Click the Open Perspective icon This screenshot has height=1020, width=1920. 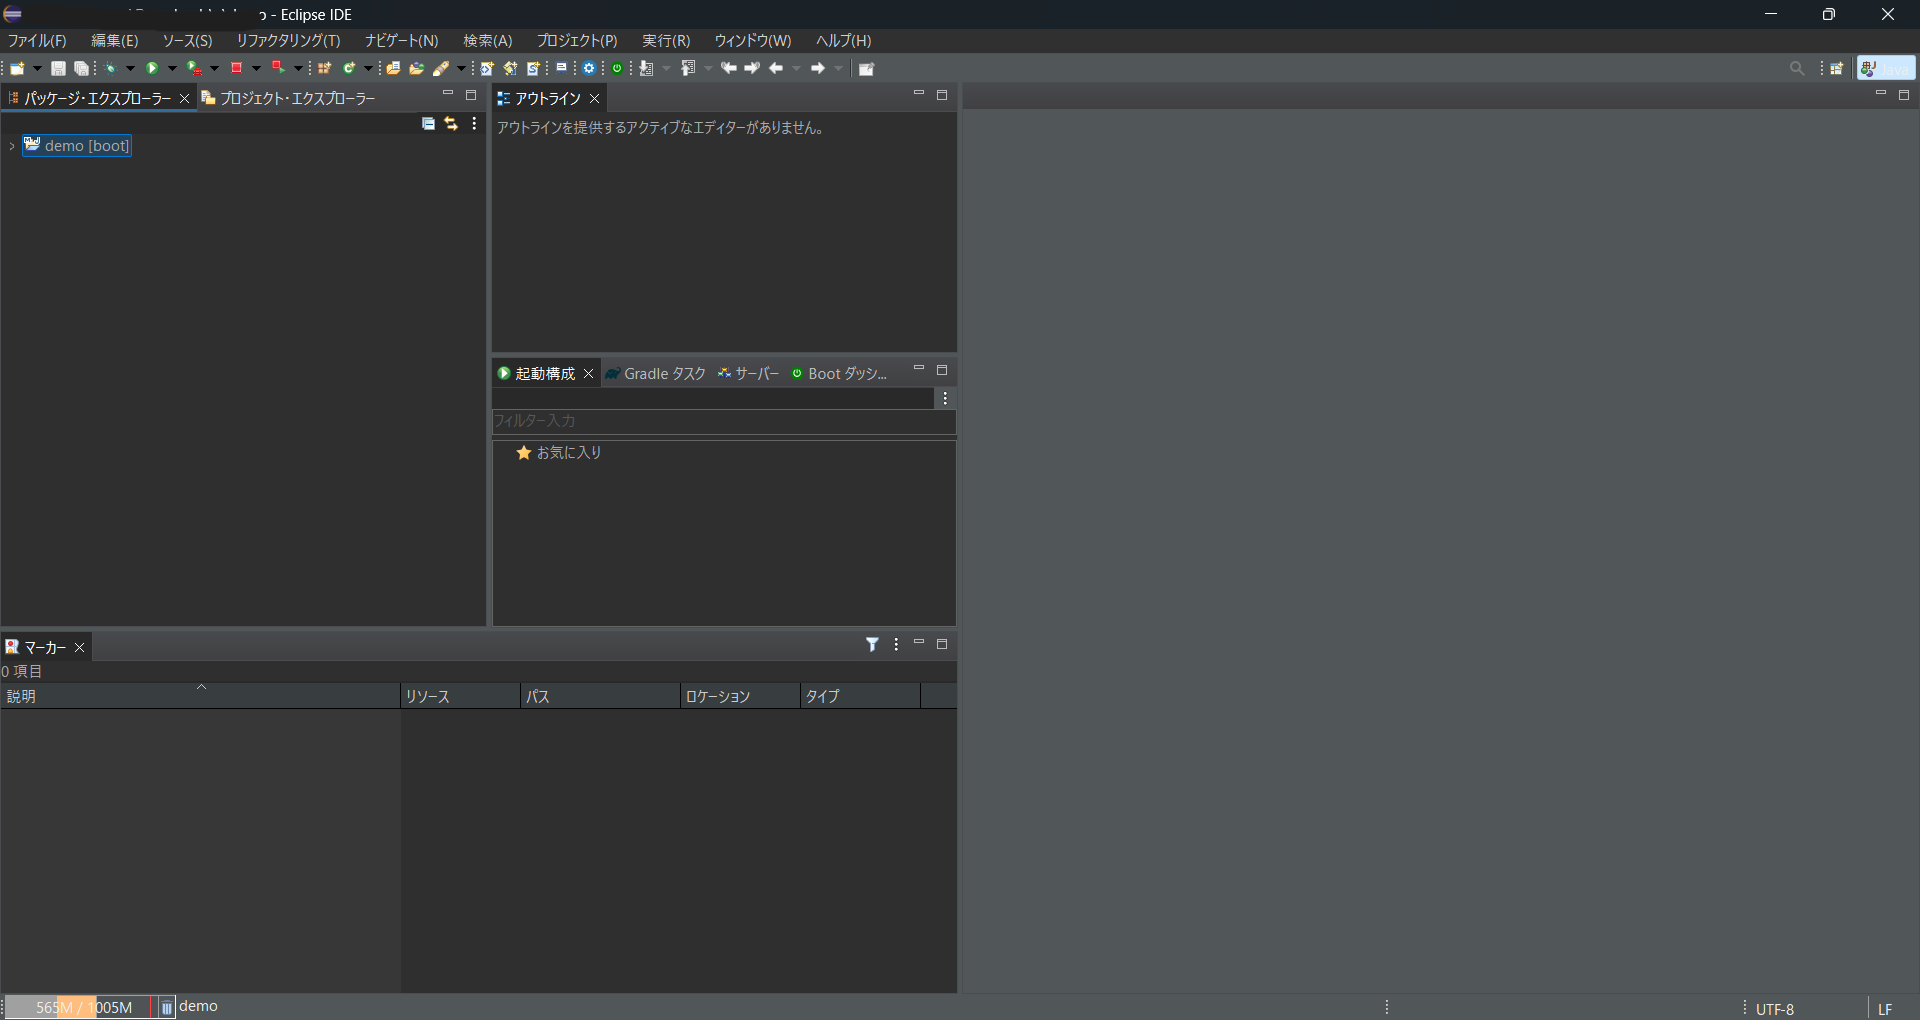pos(1838,69)
